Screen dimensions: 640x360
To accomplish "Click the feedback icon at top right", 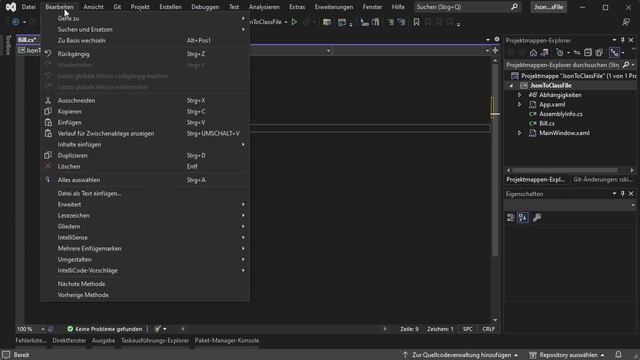I will tap(626, 22).
